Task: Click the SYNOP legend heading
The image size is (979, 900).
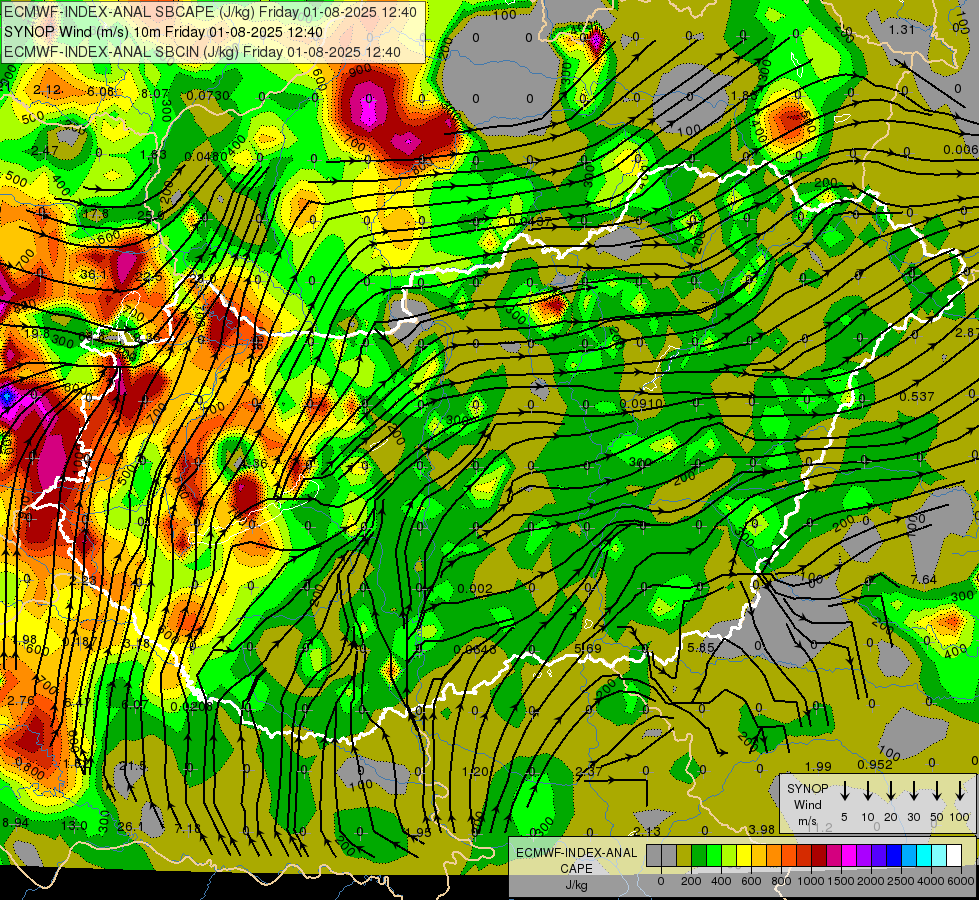Action: pyautogui.click(x=807, y=789)
